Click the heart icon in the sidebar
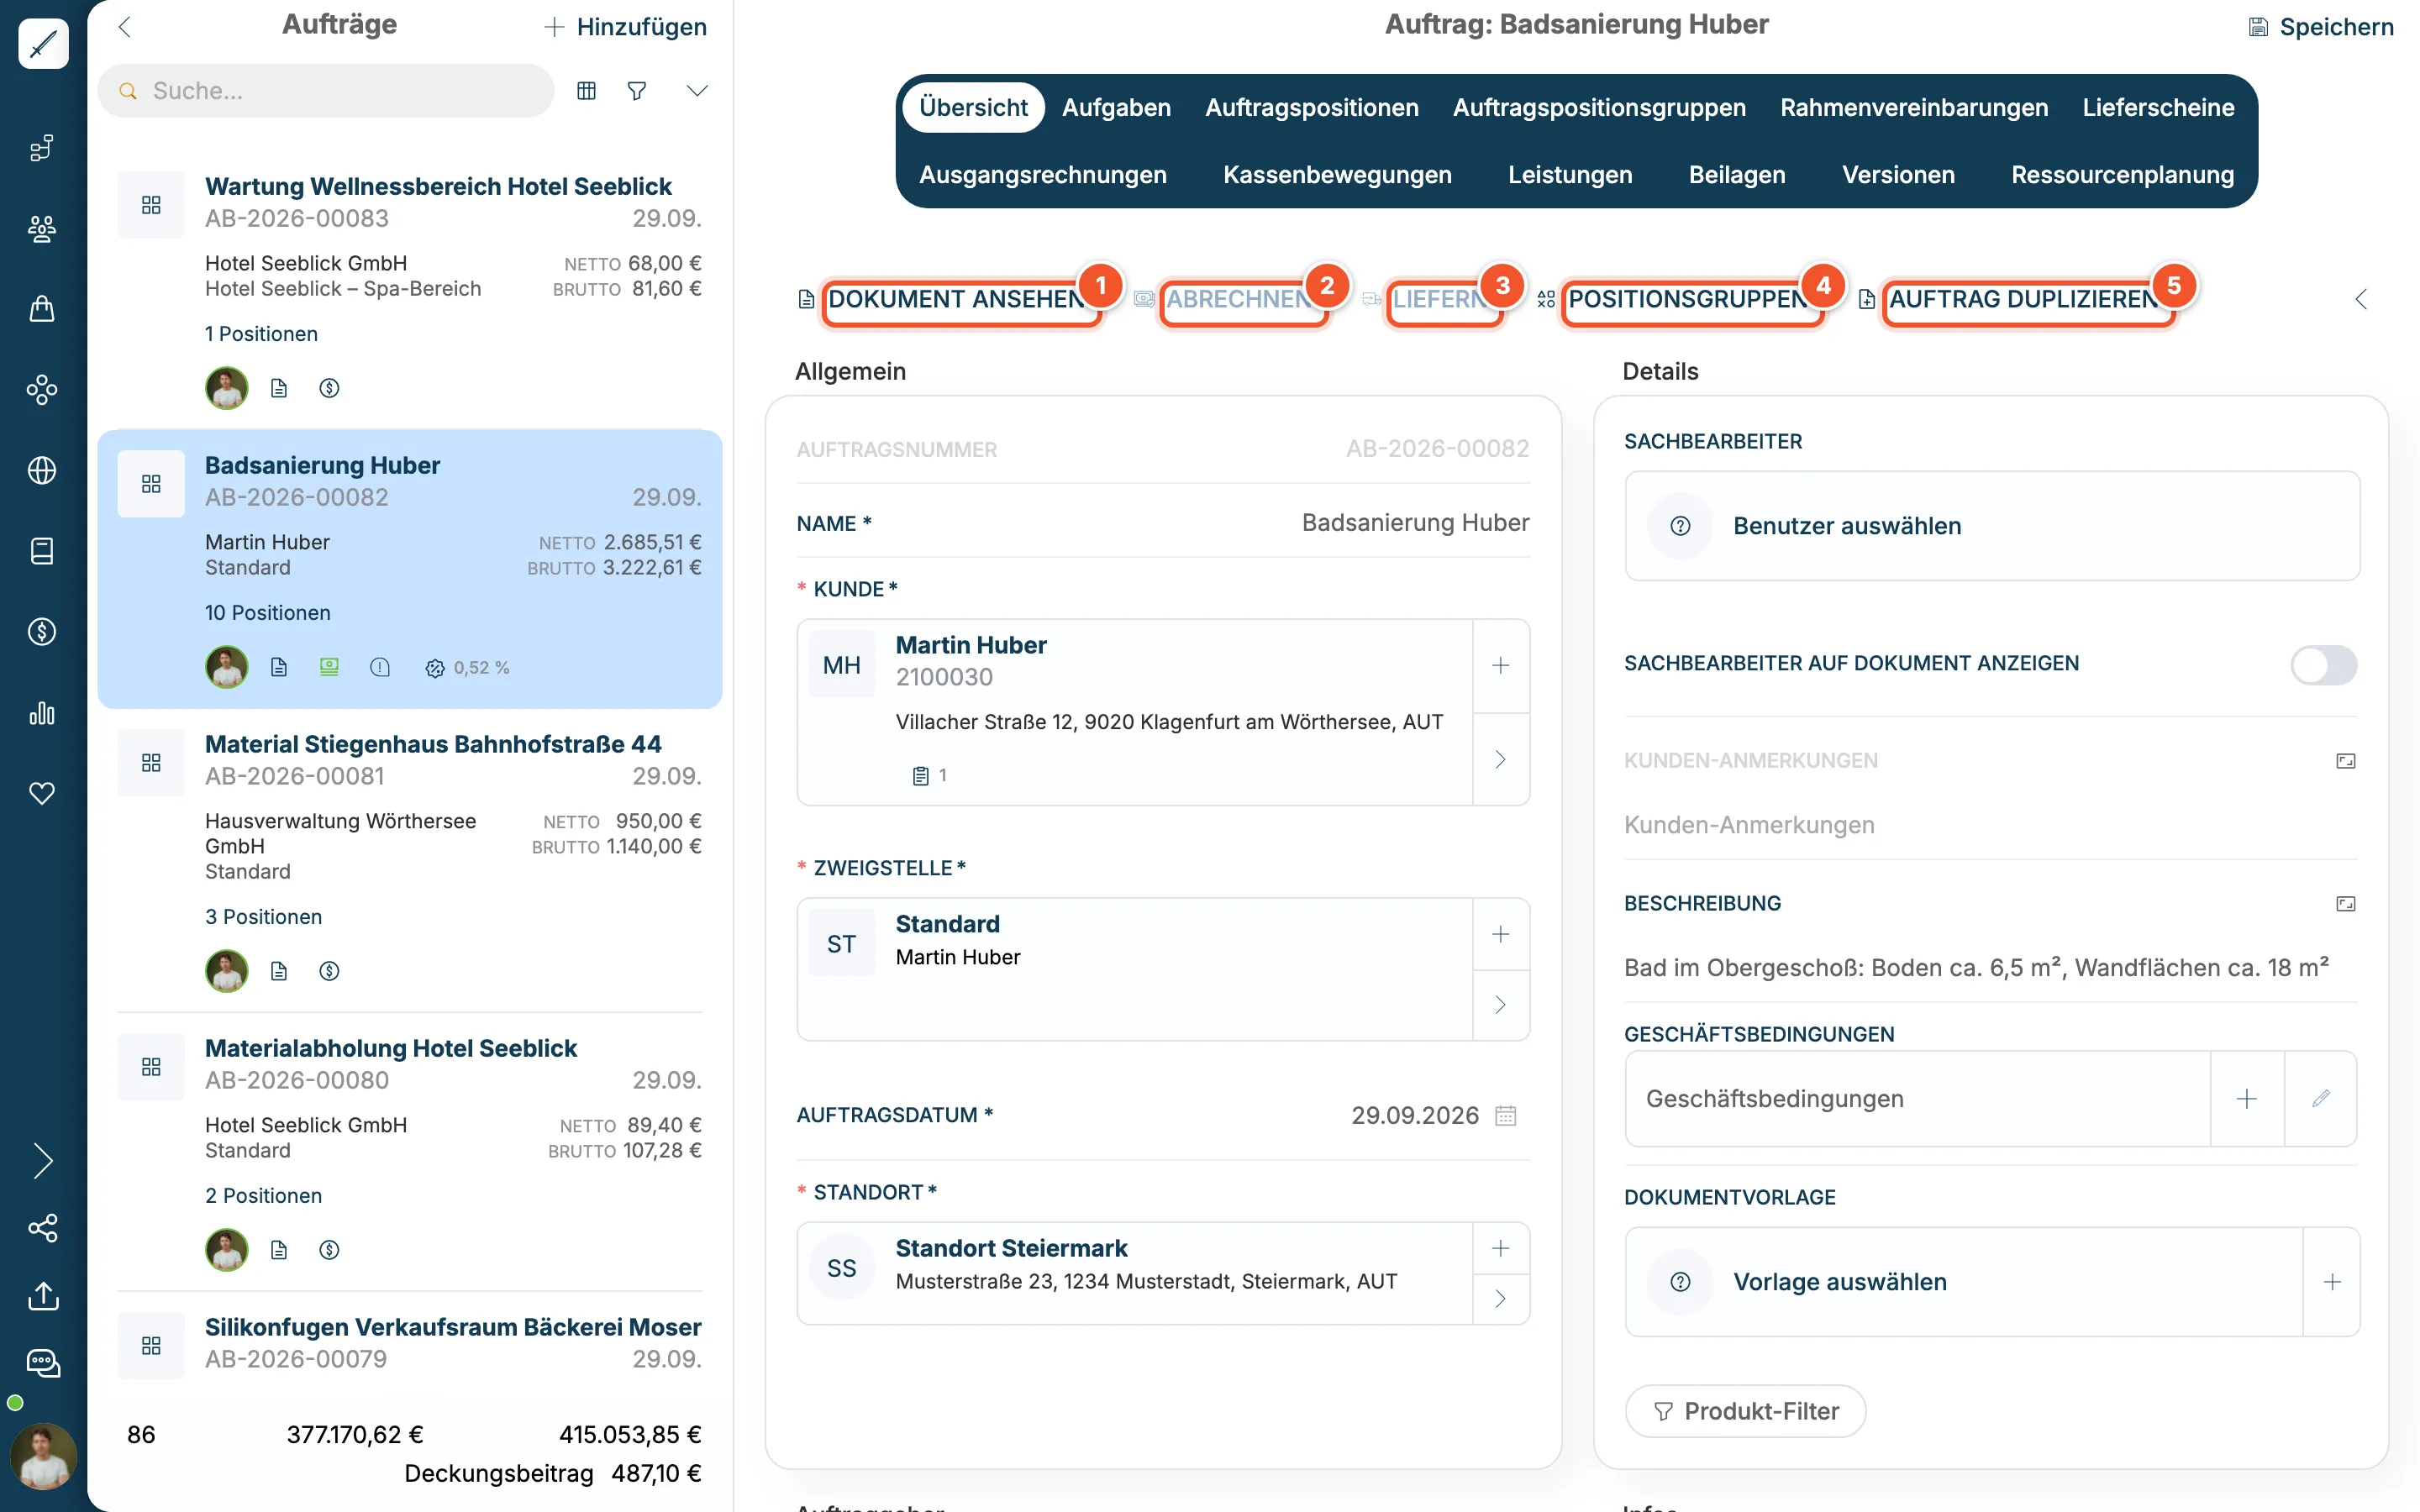This screenshot has width=2420, height=1512. [42, 793]
